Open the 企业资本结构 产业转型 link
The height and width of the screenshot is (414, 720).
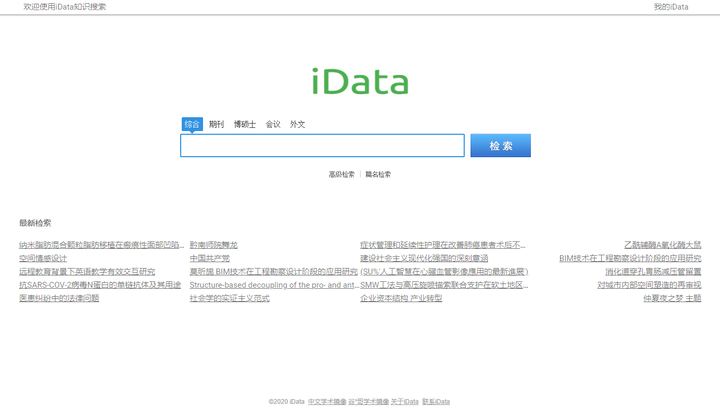401,298
